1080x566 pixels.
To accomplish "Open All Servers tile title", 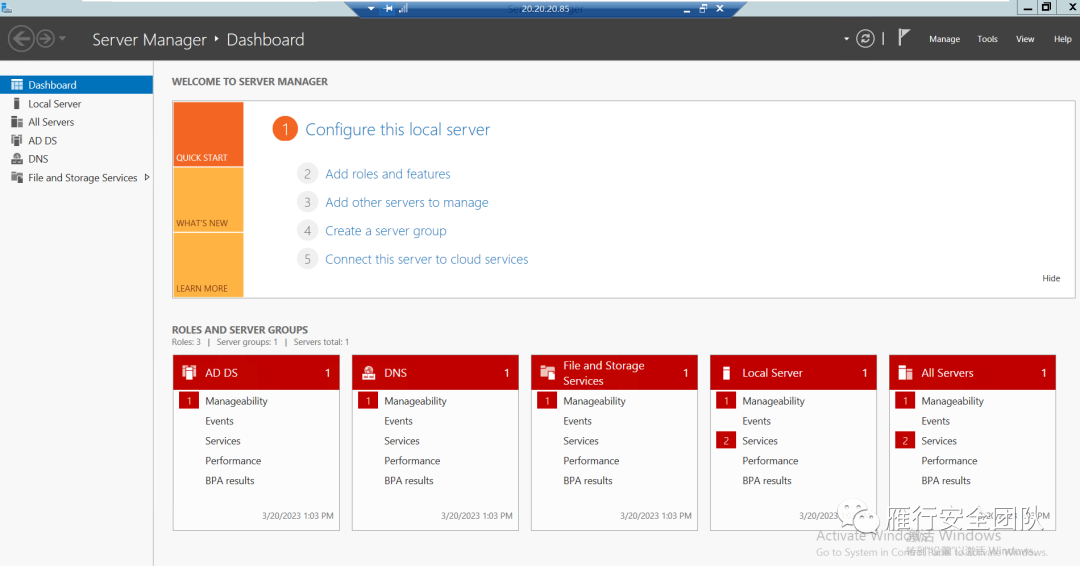I will (947, 373).
